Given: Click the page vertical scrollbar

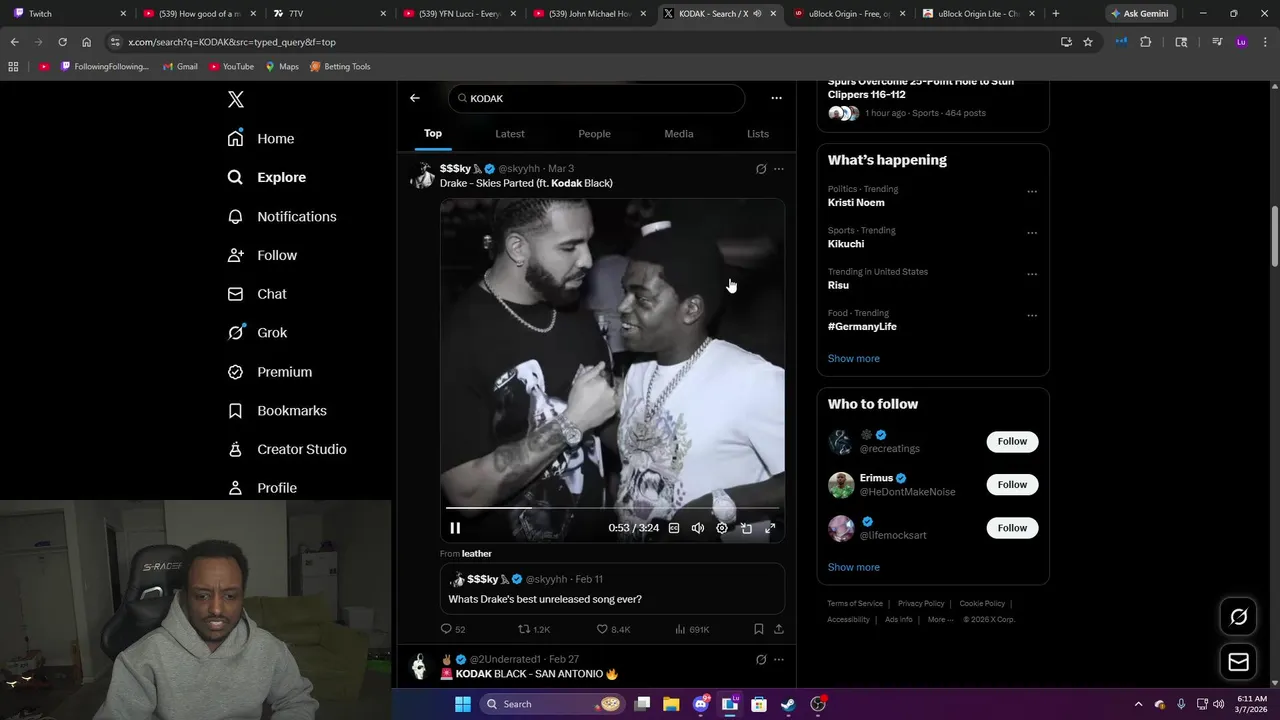Looking at the screenshot, I should tap(1274, 236).
